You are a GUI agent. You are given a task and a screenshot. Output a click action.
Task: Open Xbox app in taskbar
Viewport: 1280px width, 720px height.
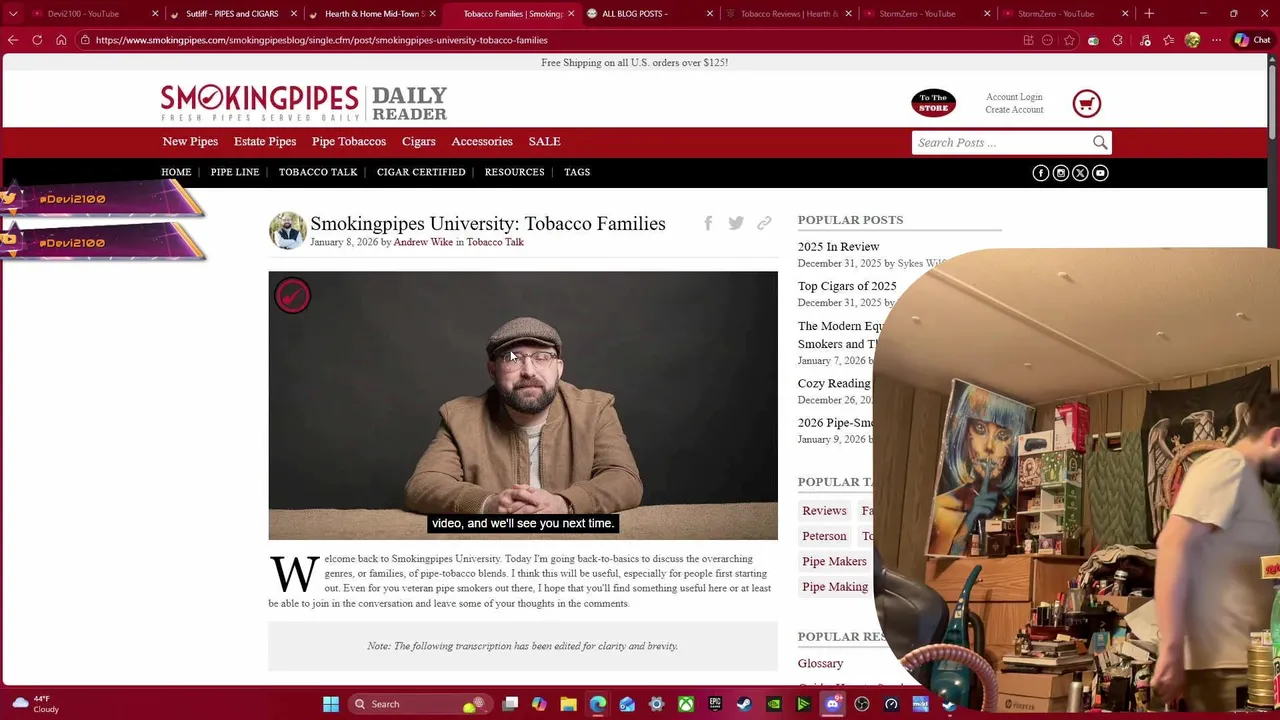tap(686, 704)
